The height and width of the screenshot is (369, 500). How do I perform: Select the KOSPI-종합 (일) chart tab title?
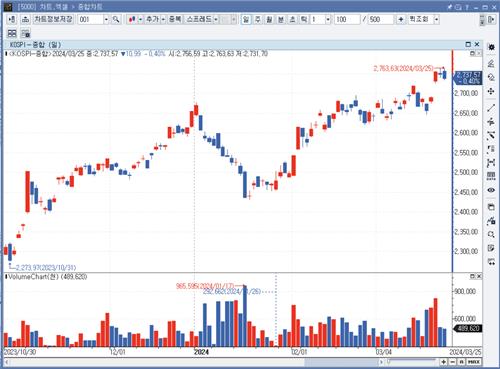pyautogui.click(x=35, y=45)
